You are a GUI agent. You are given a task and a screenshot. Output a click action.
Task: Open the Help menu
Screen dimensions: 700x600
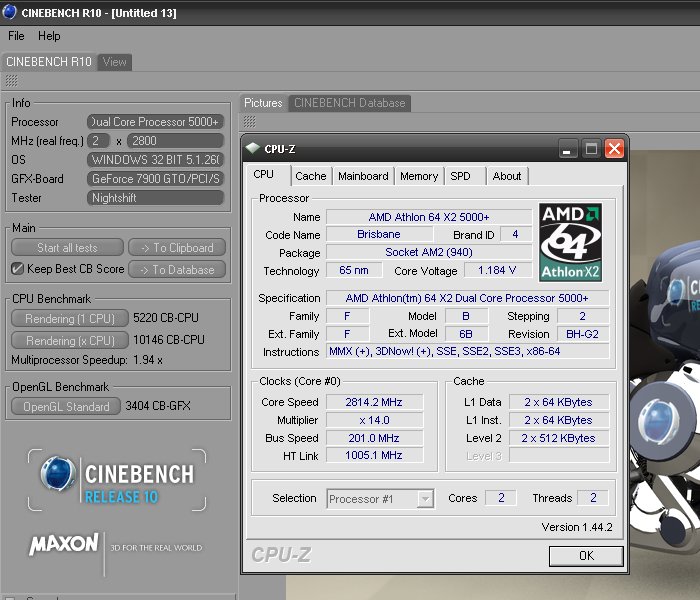(49, 36)
